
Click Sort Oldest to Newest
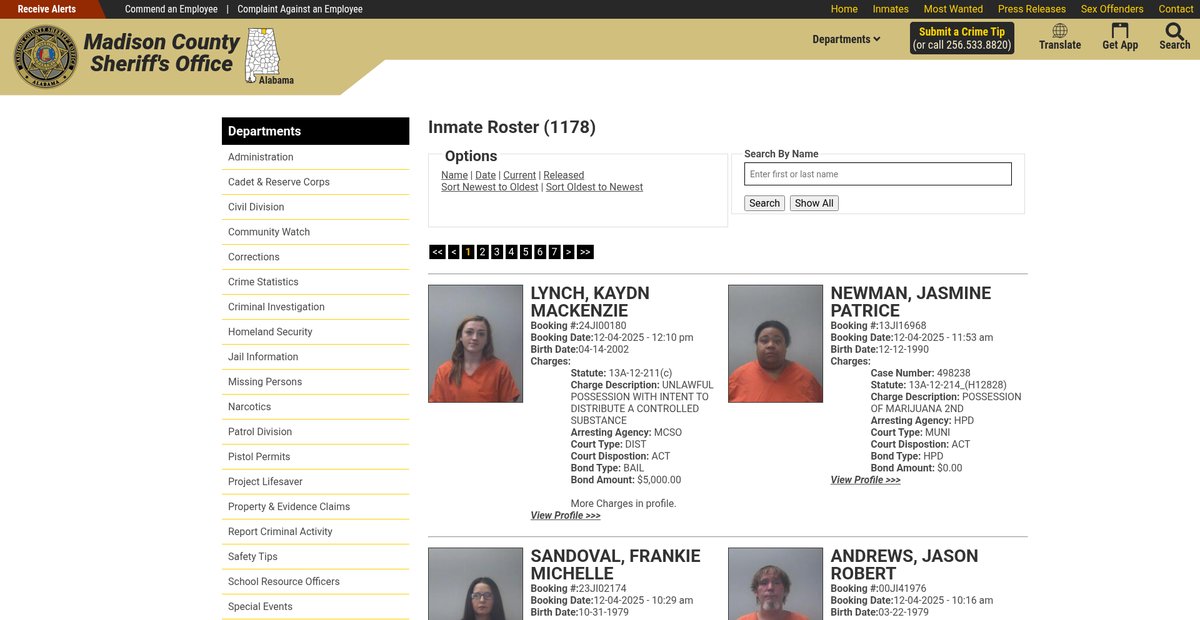(594, 187)
